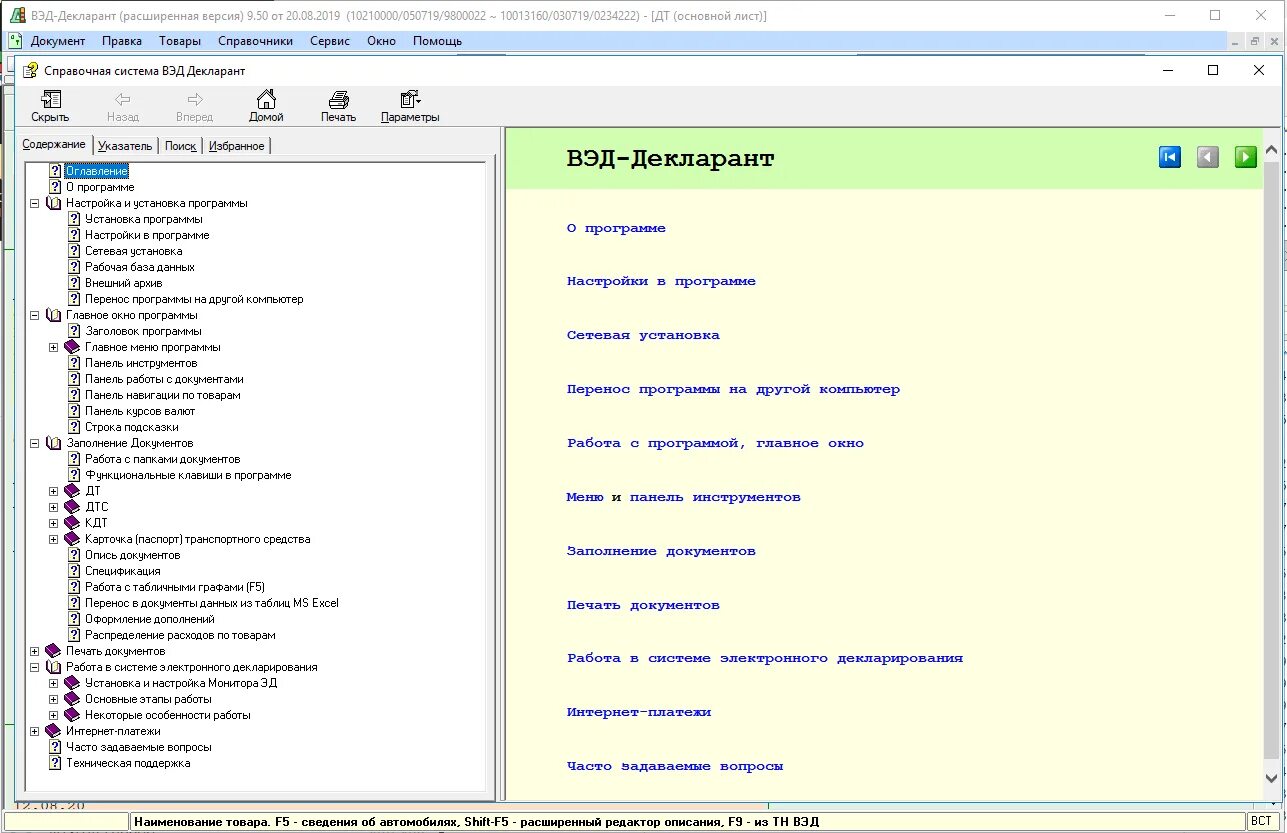The width and height of the screenshot is (1287, 833).
Task: Select Установка программы tree item
Action: 144,219
